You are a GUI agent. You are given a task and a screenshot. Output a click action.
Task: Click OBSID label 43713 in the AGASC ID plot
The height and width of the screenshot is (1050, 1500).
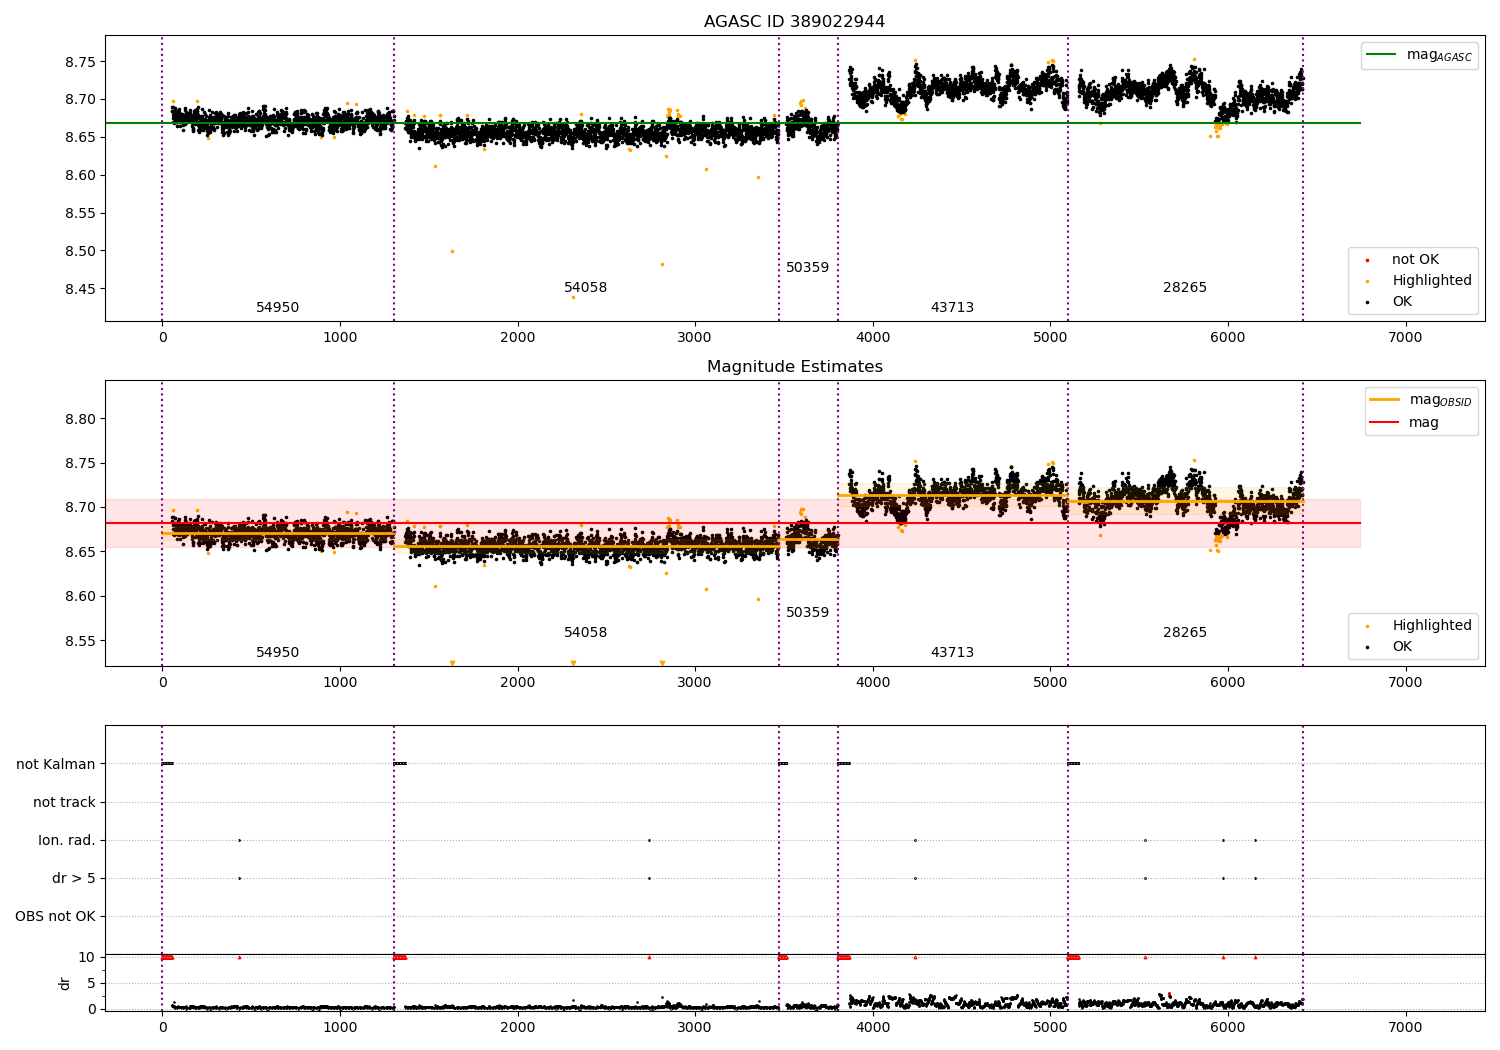point(952,308)
